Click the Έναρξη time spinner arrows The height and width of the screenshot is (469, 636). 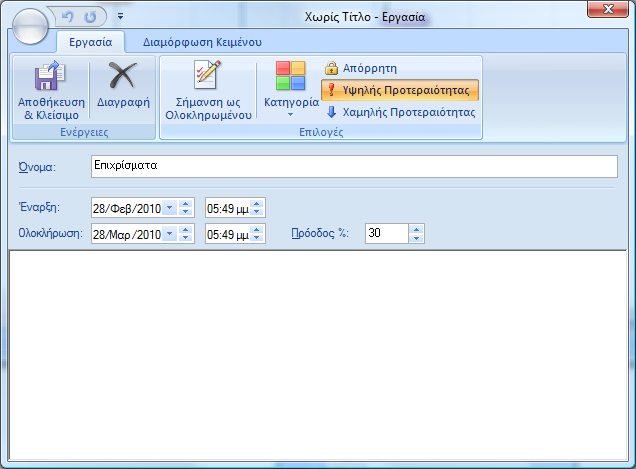pos(257,208)
